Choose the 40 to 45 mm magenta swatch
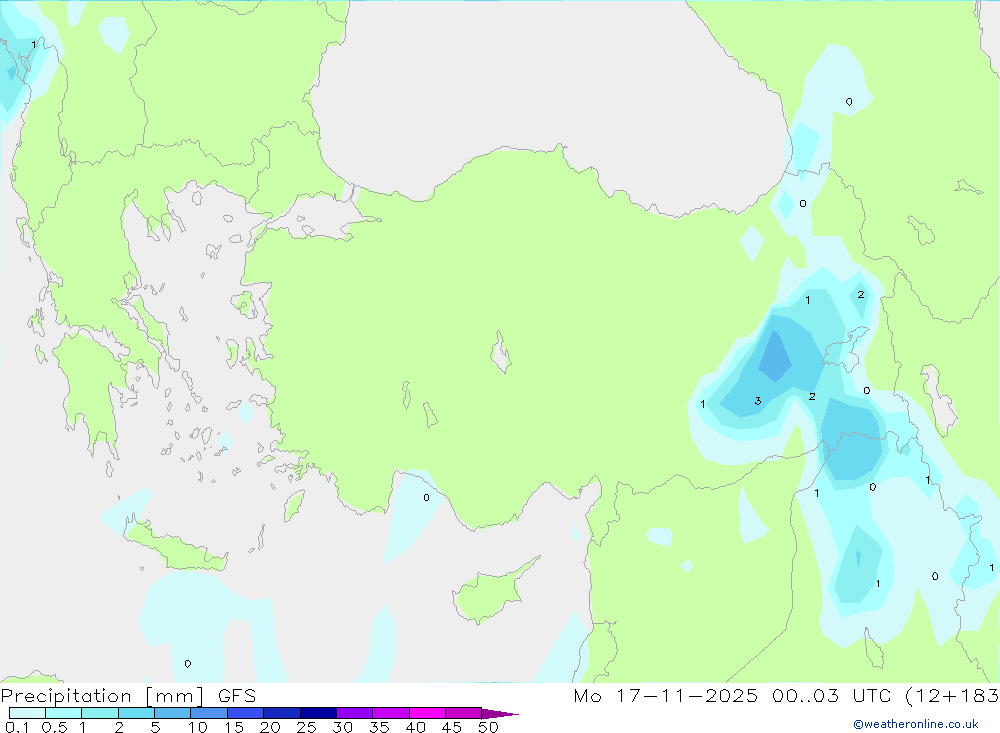1000x733 pixels. [x=427, y=713]
